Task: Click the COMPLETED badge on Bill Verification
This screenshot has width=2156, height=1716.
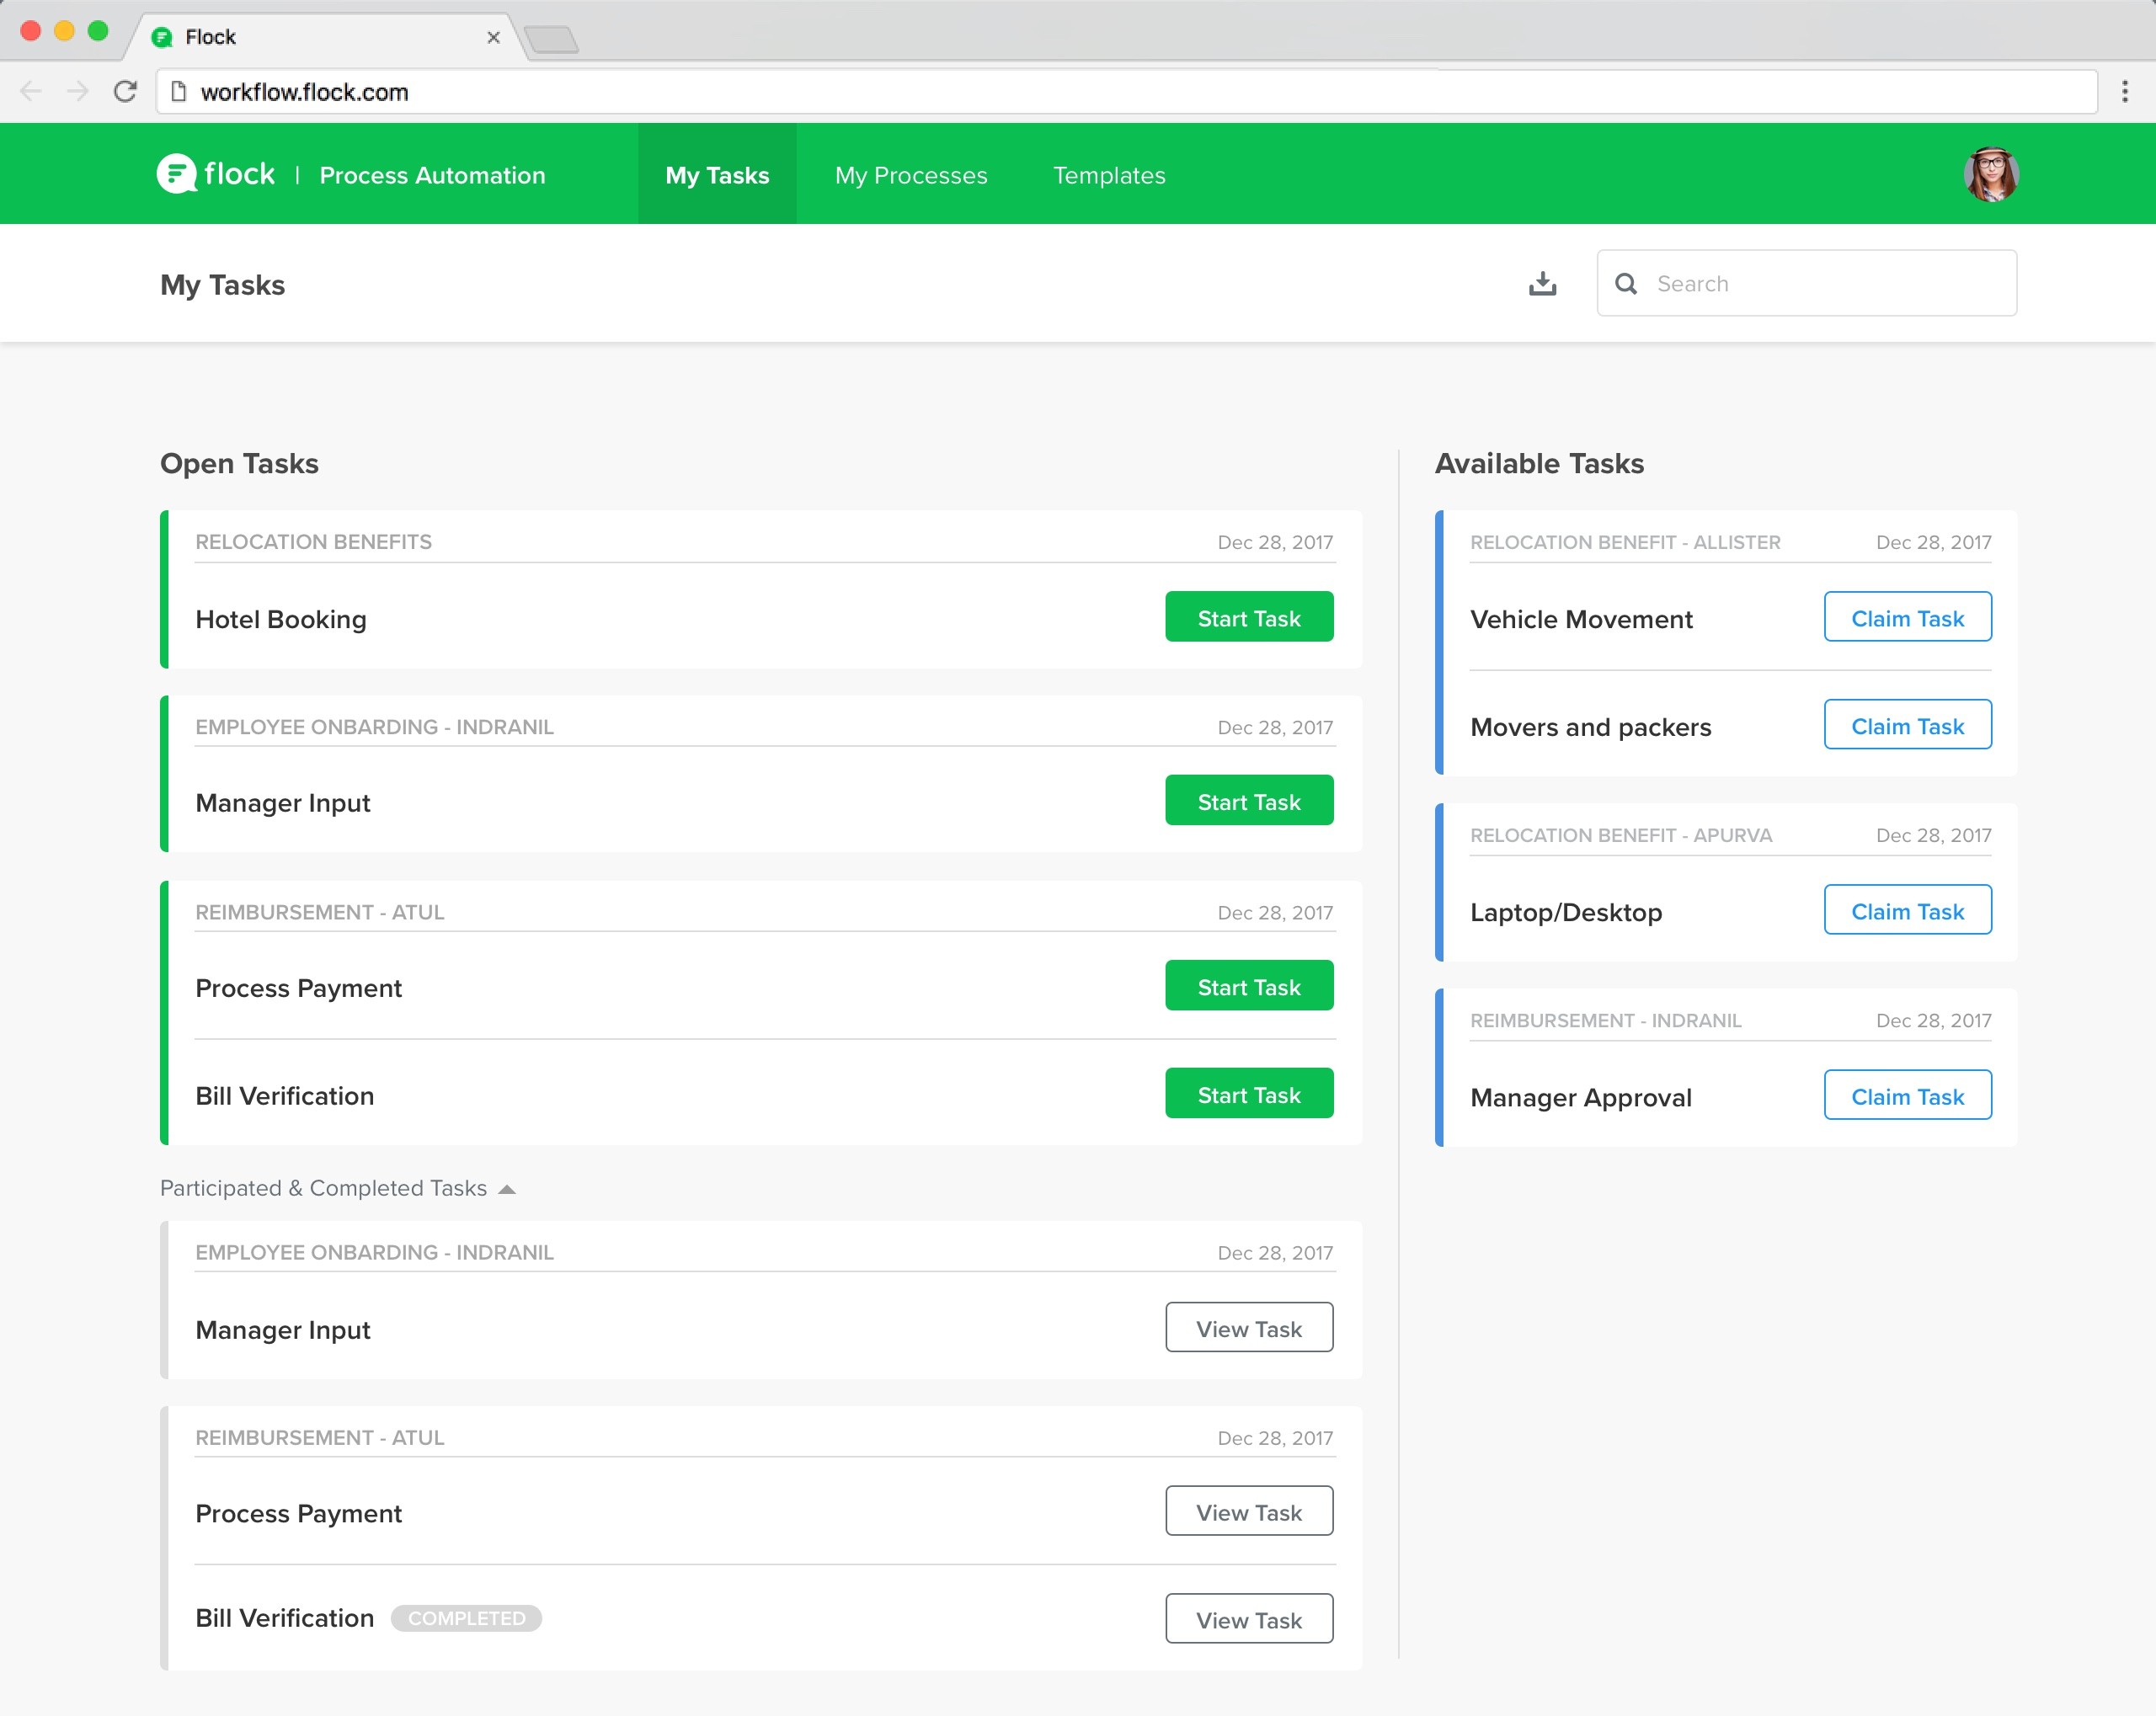Action: click(466, 1619)
